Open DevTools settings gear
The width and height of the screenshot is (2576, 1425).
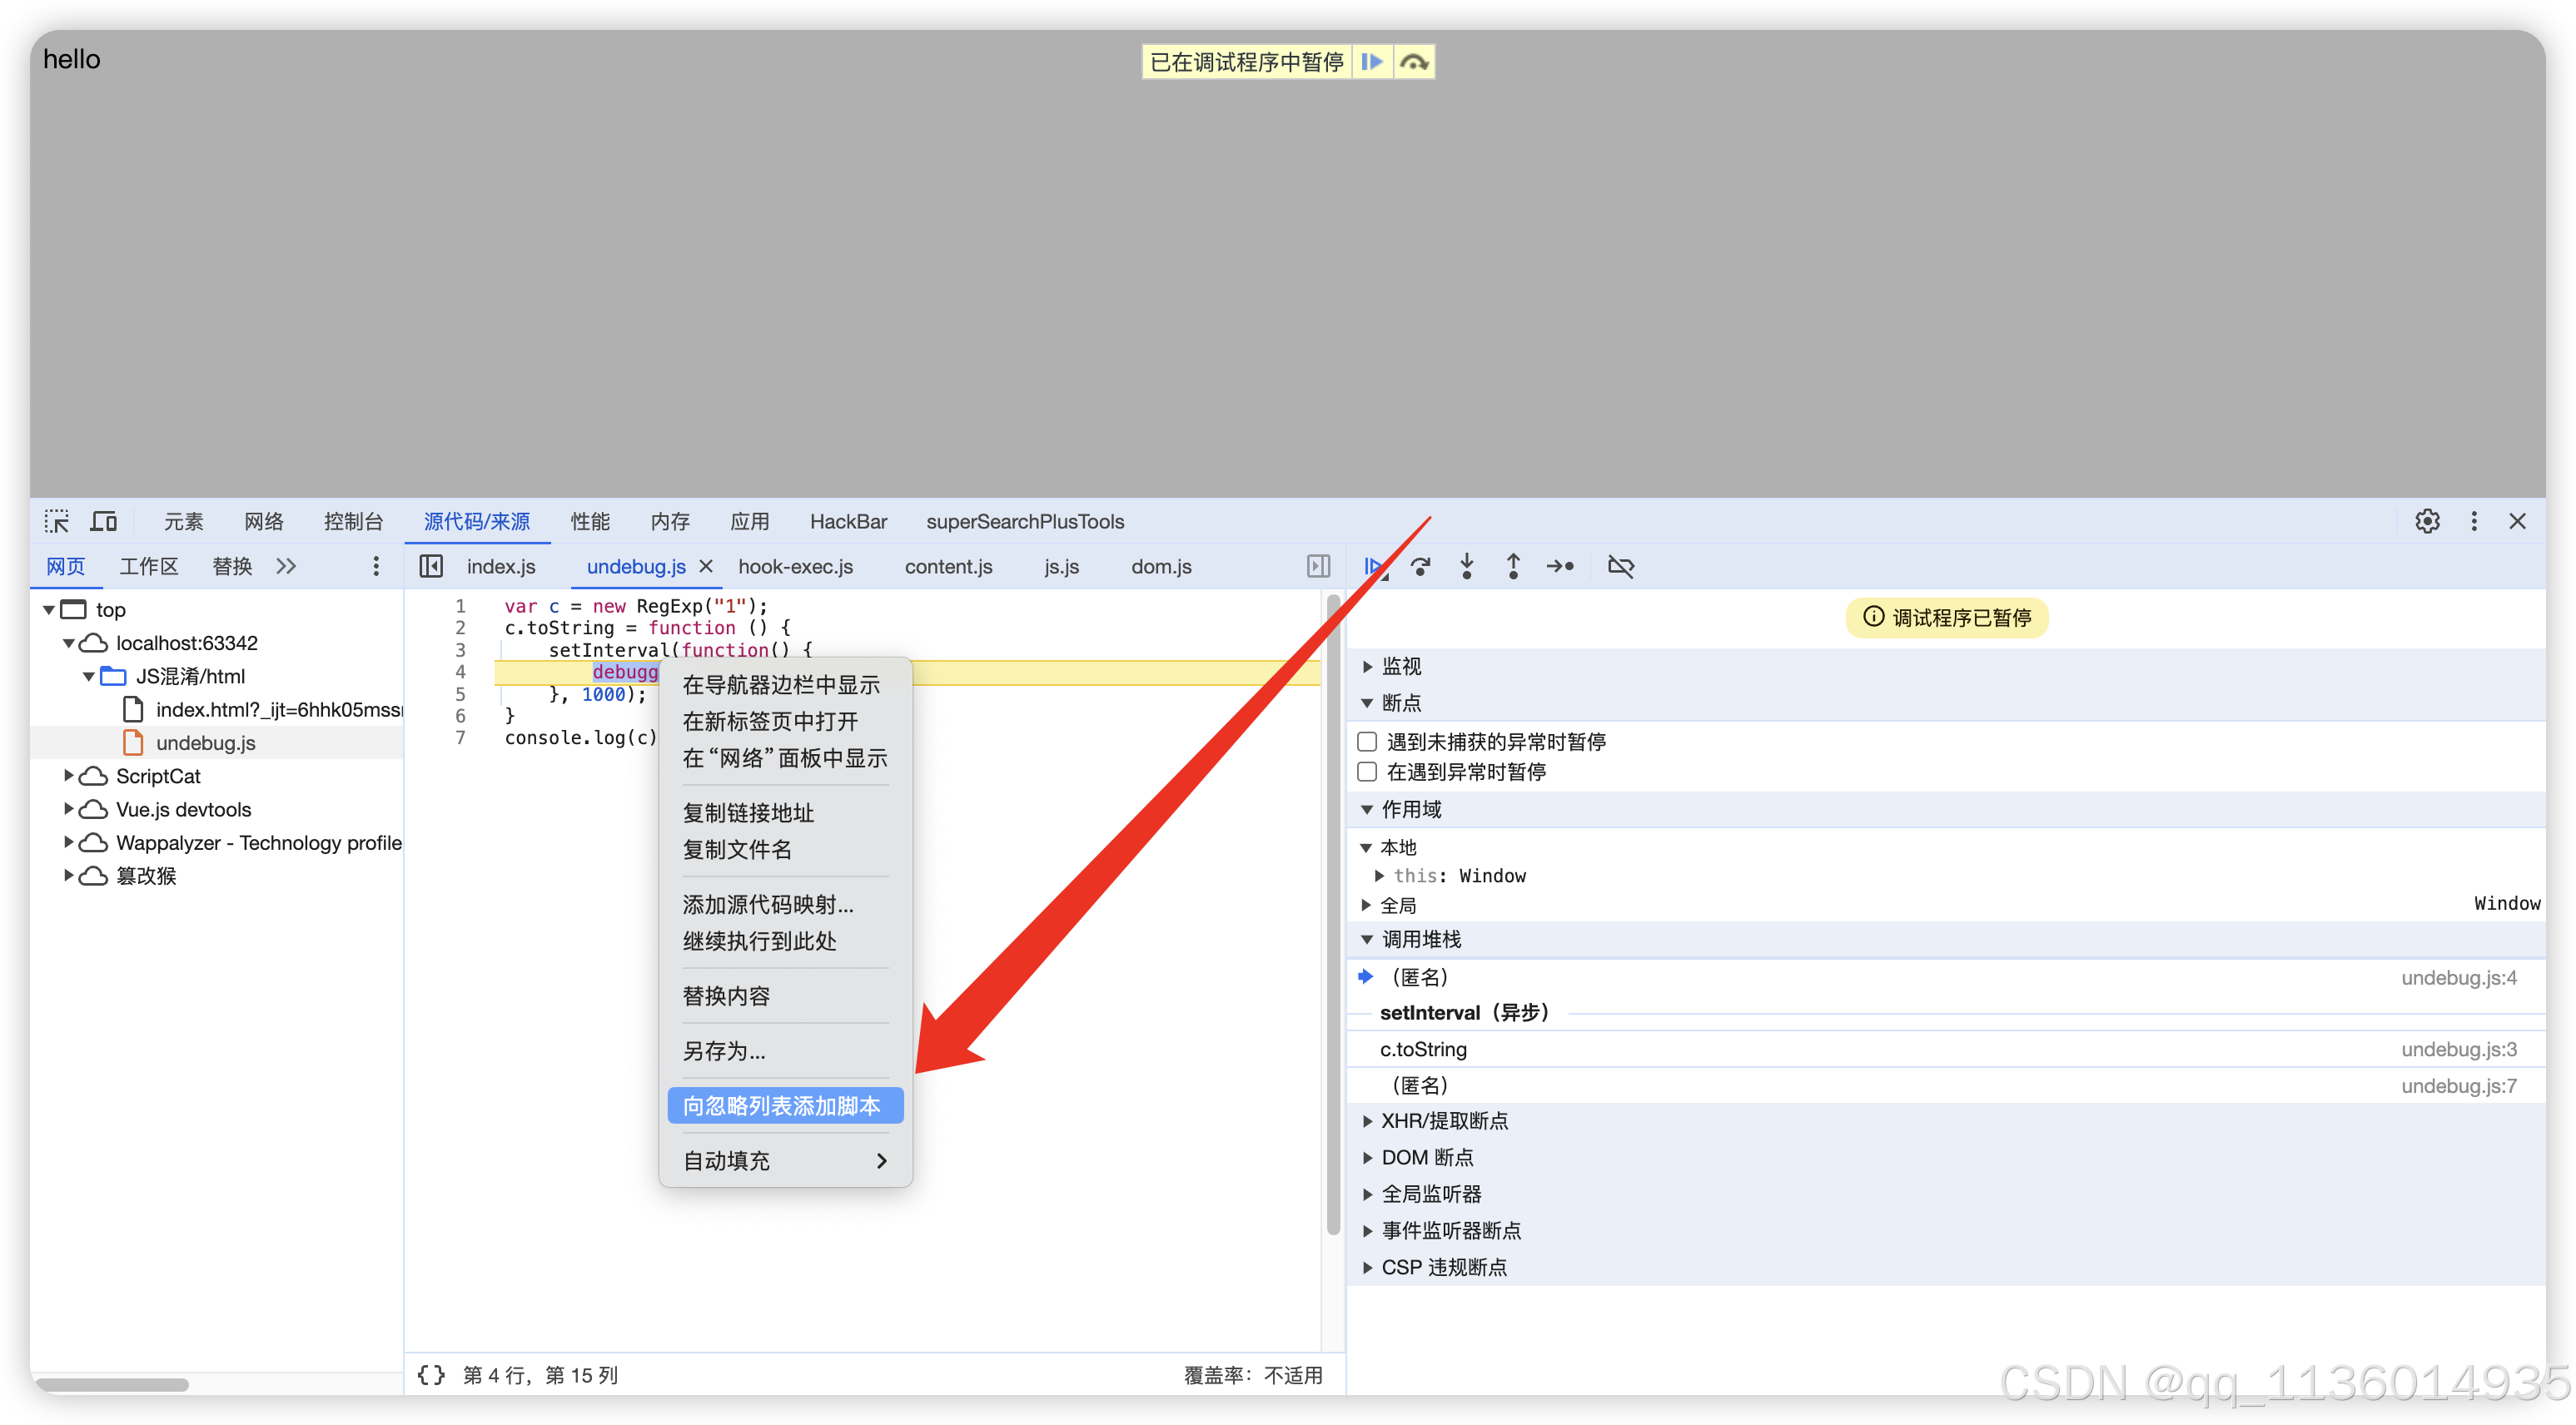point(2427,521)
